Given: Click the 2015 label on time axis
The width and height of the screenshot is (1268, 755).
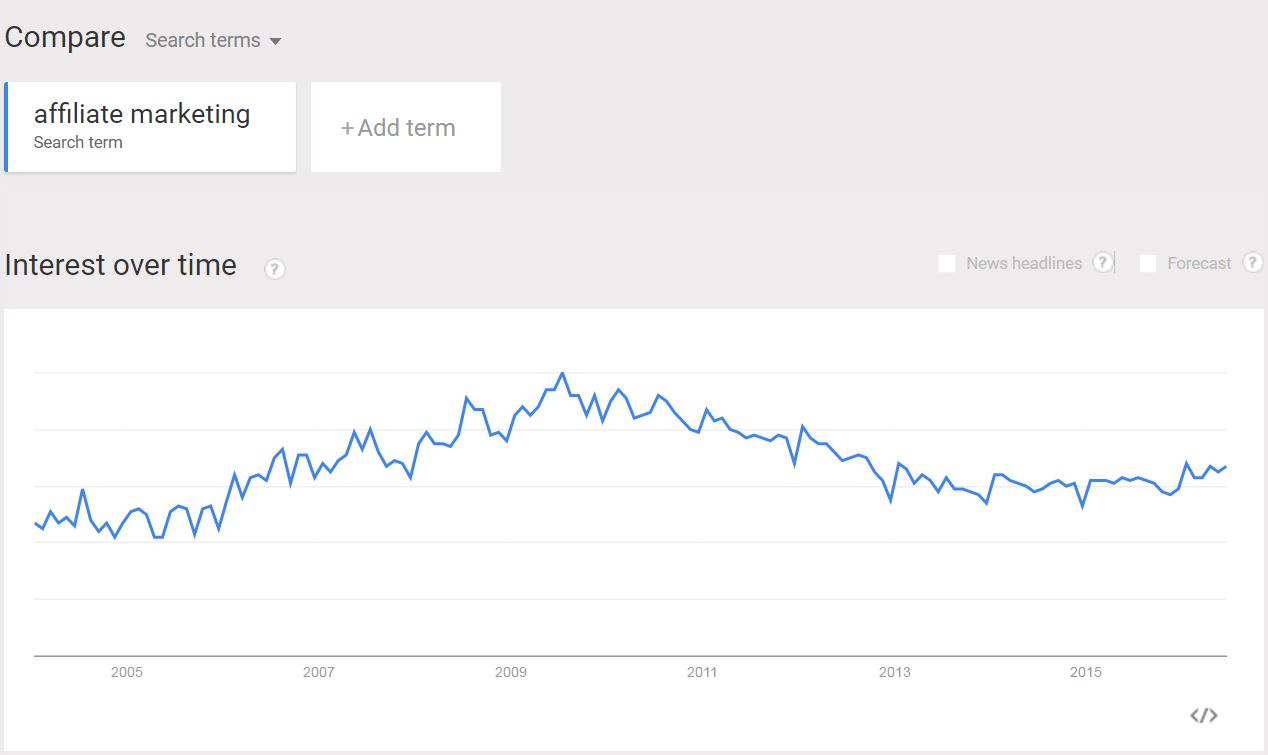Looking at the screenshot, I should 1086,672.
